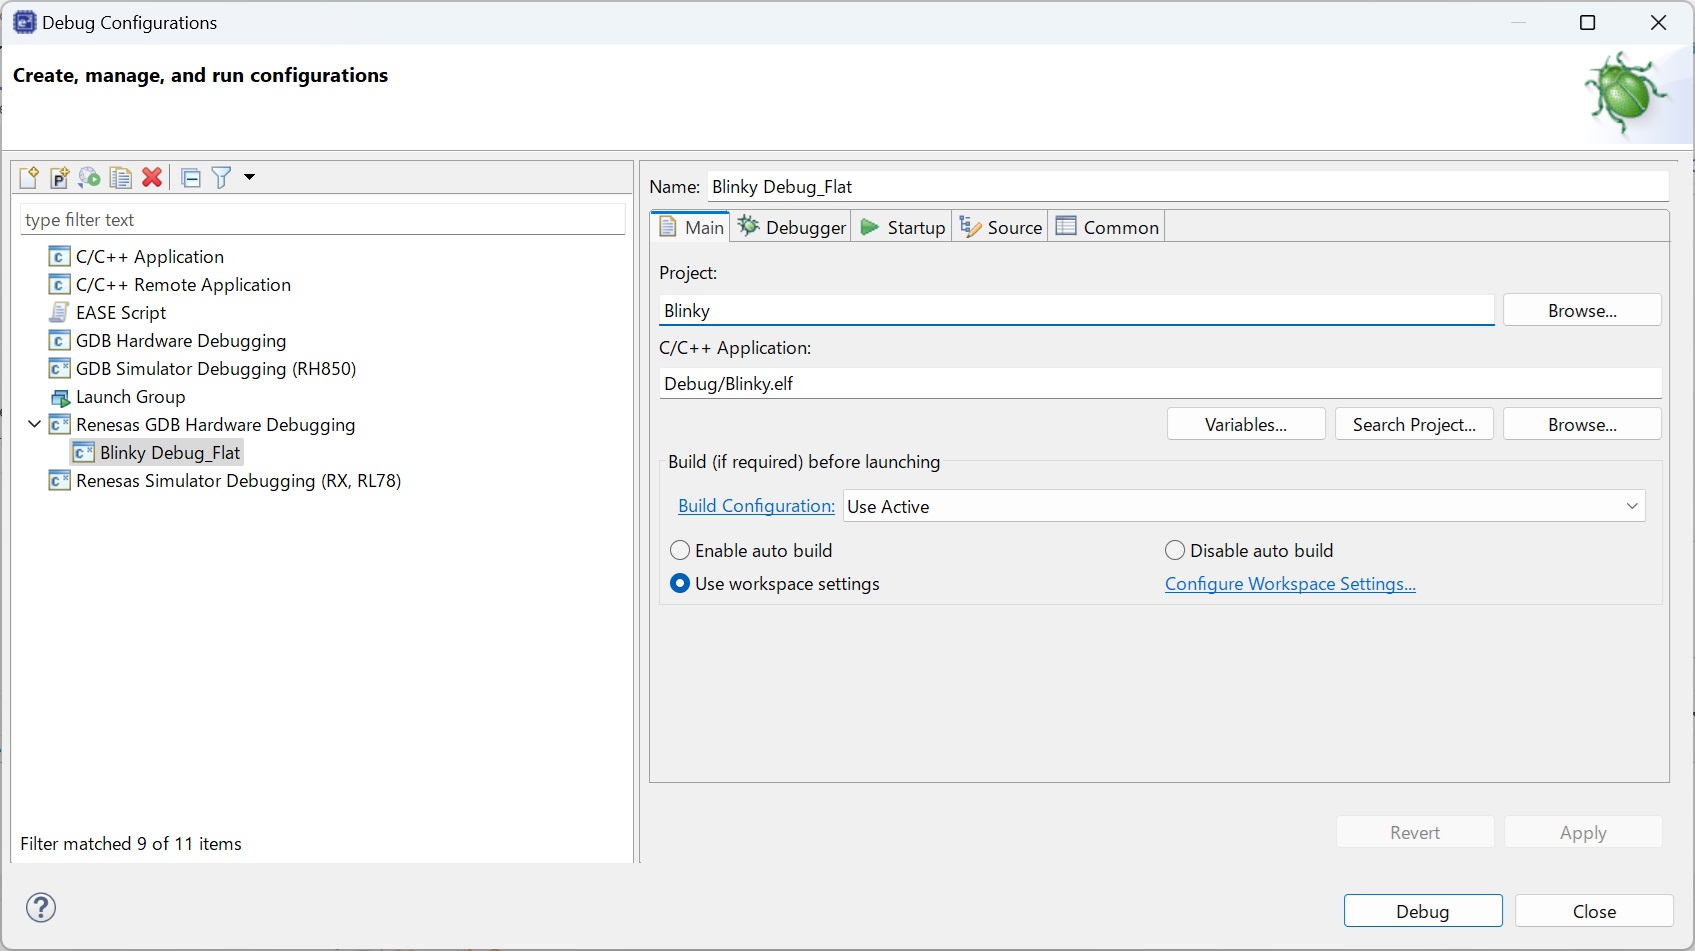Image resolution: width=1695 pixels, height=951 pixels.
Task: Switch to the Startup tab
Action: (903, 227)
